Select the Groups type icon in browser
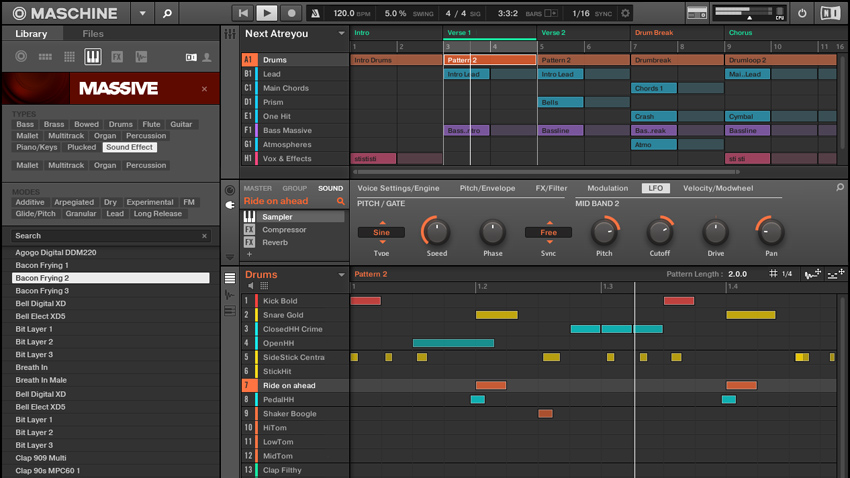The width and height of the screenshot is (850, 478). [x=45, y=56]
